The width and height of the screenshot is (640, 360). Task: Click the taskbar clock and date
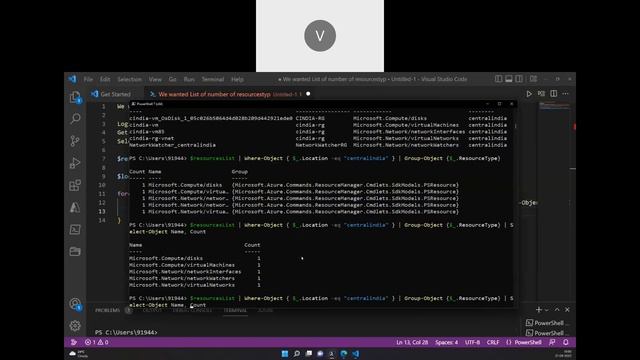tap(564, 354)
